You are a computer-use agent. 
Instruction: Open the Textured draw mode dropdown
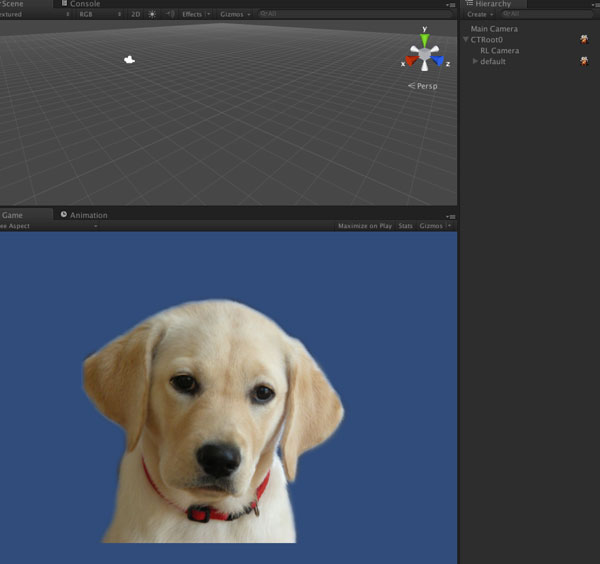pos(34,14)
